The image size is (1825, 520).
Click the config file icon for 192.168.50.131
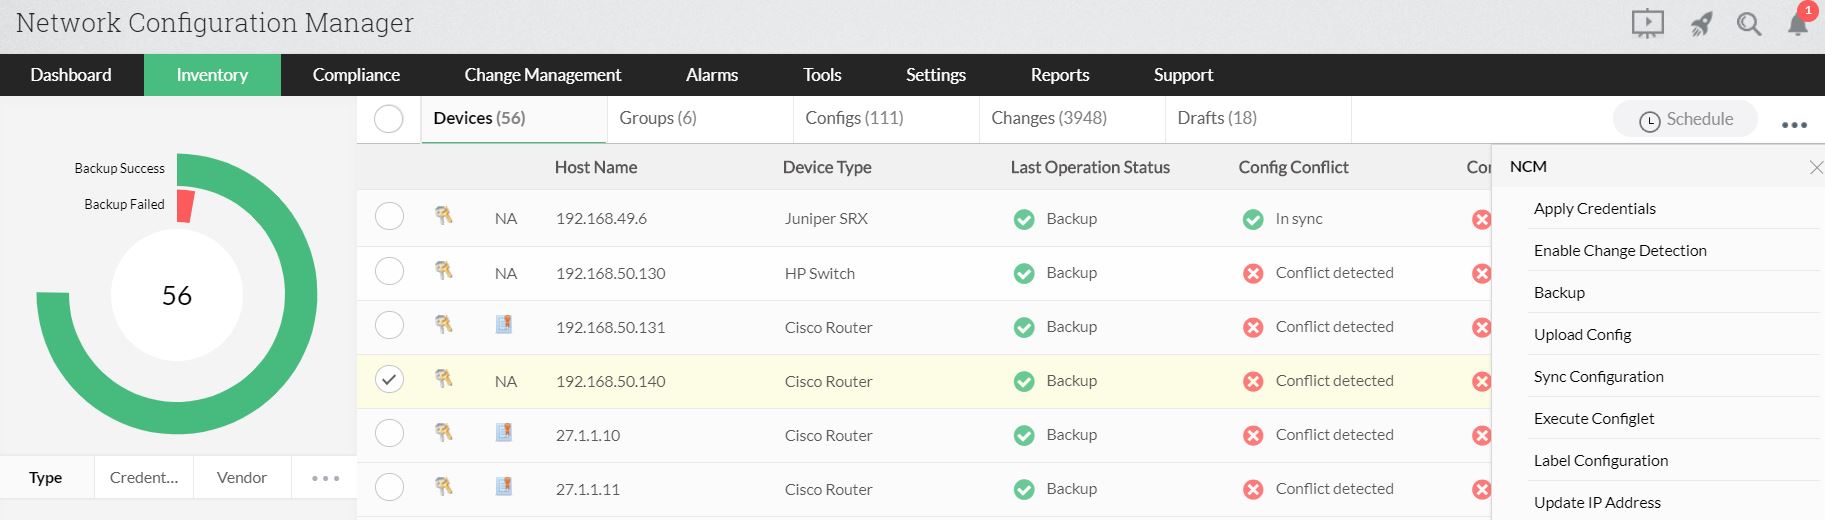point(504,324)
